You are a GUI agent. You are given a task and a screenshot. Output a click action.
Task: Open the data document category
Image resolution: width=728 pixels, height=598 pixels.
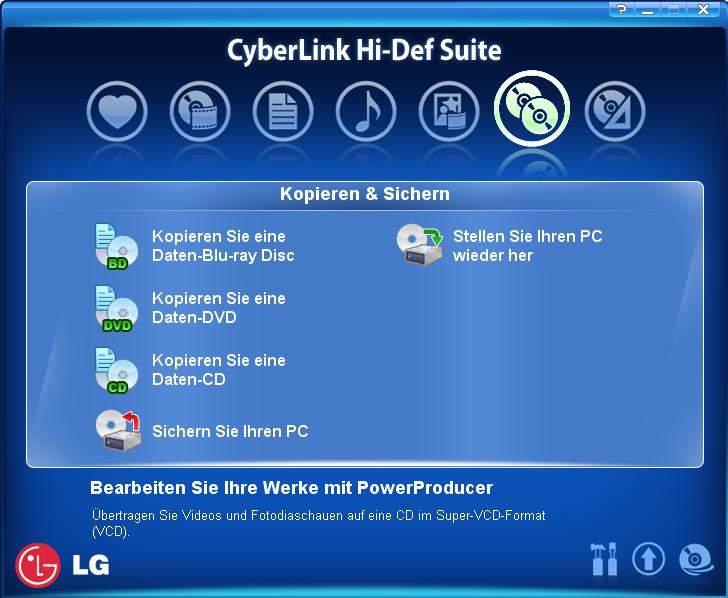tap(283, 111)
